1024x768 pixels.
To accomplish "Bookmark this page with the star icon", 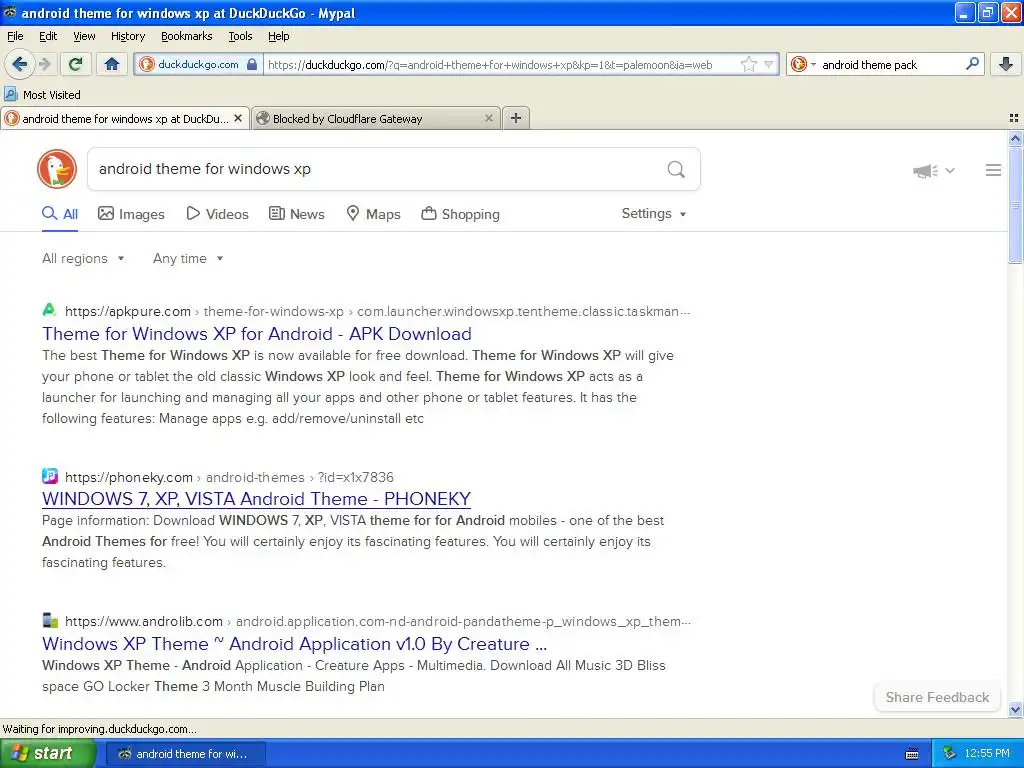I will (x=748, y=64).
